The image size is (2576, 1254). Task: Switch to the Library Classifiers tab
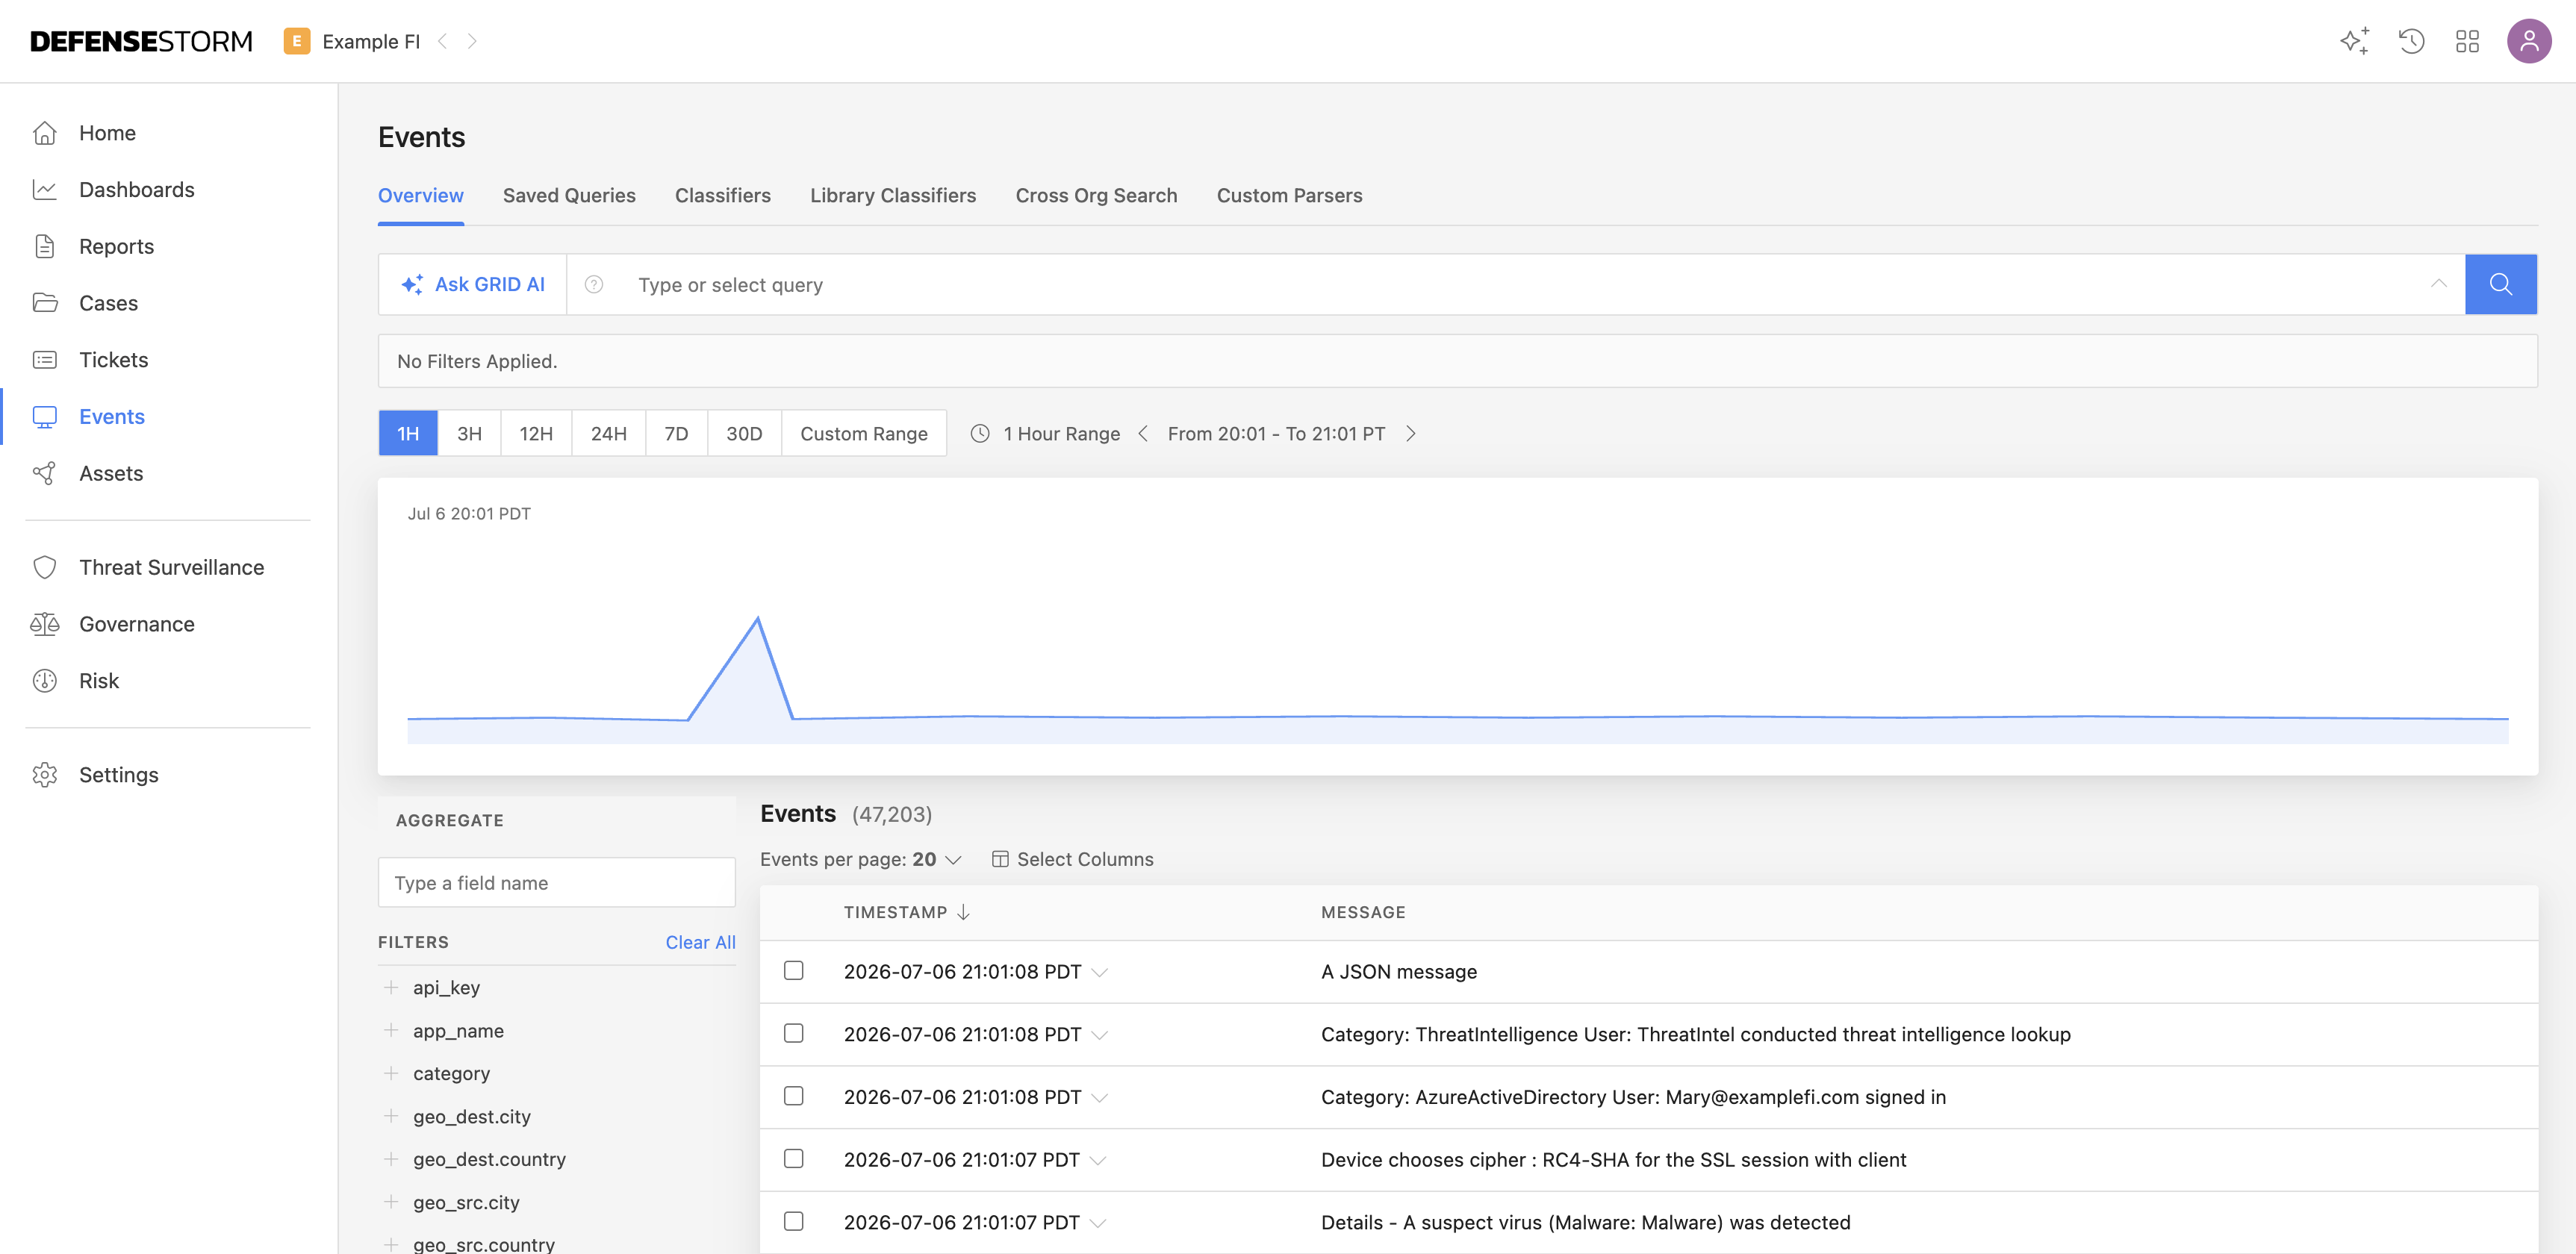point(893,196)
